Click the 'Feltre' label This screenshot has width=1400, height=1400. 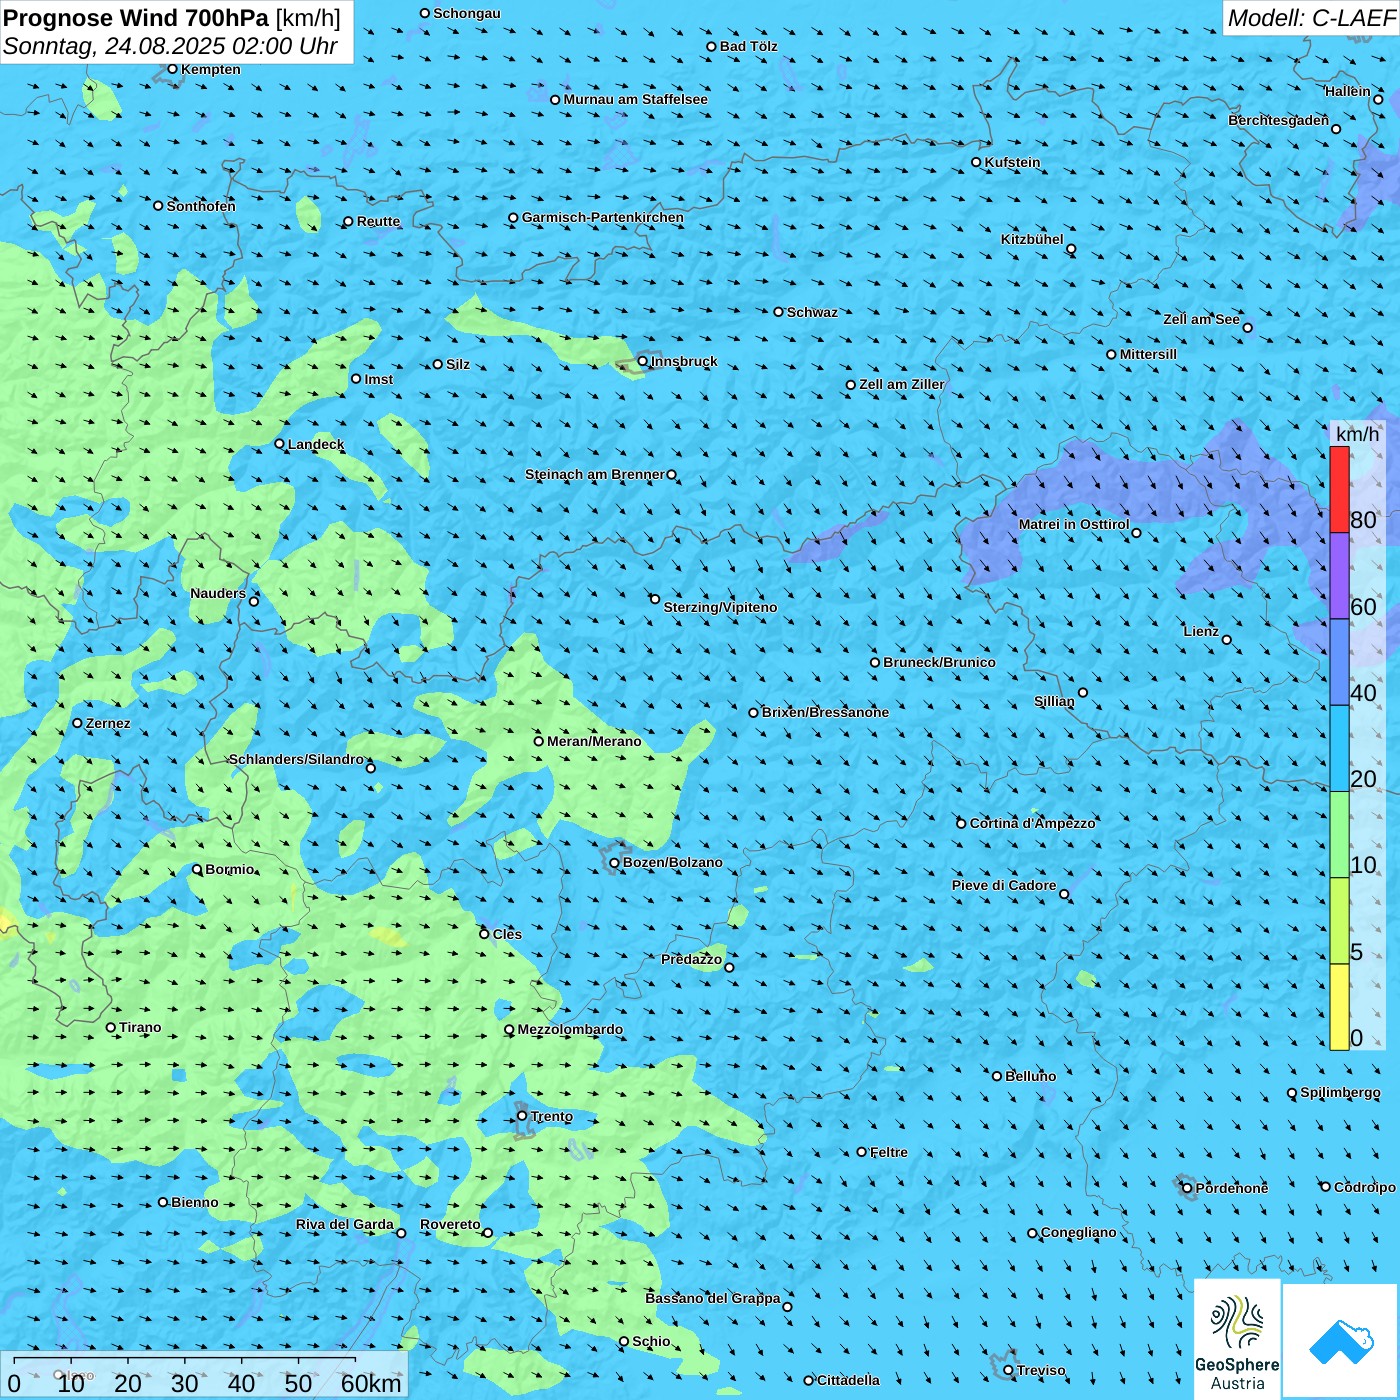coord(888,1152)
